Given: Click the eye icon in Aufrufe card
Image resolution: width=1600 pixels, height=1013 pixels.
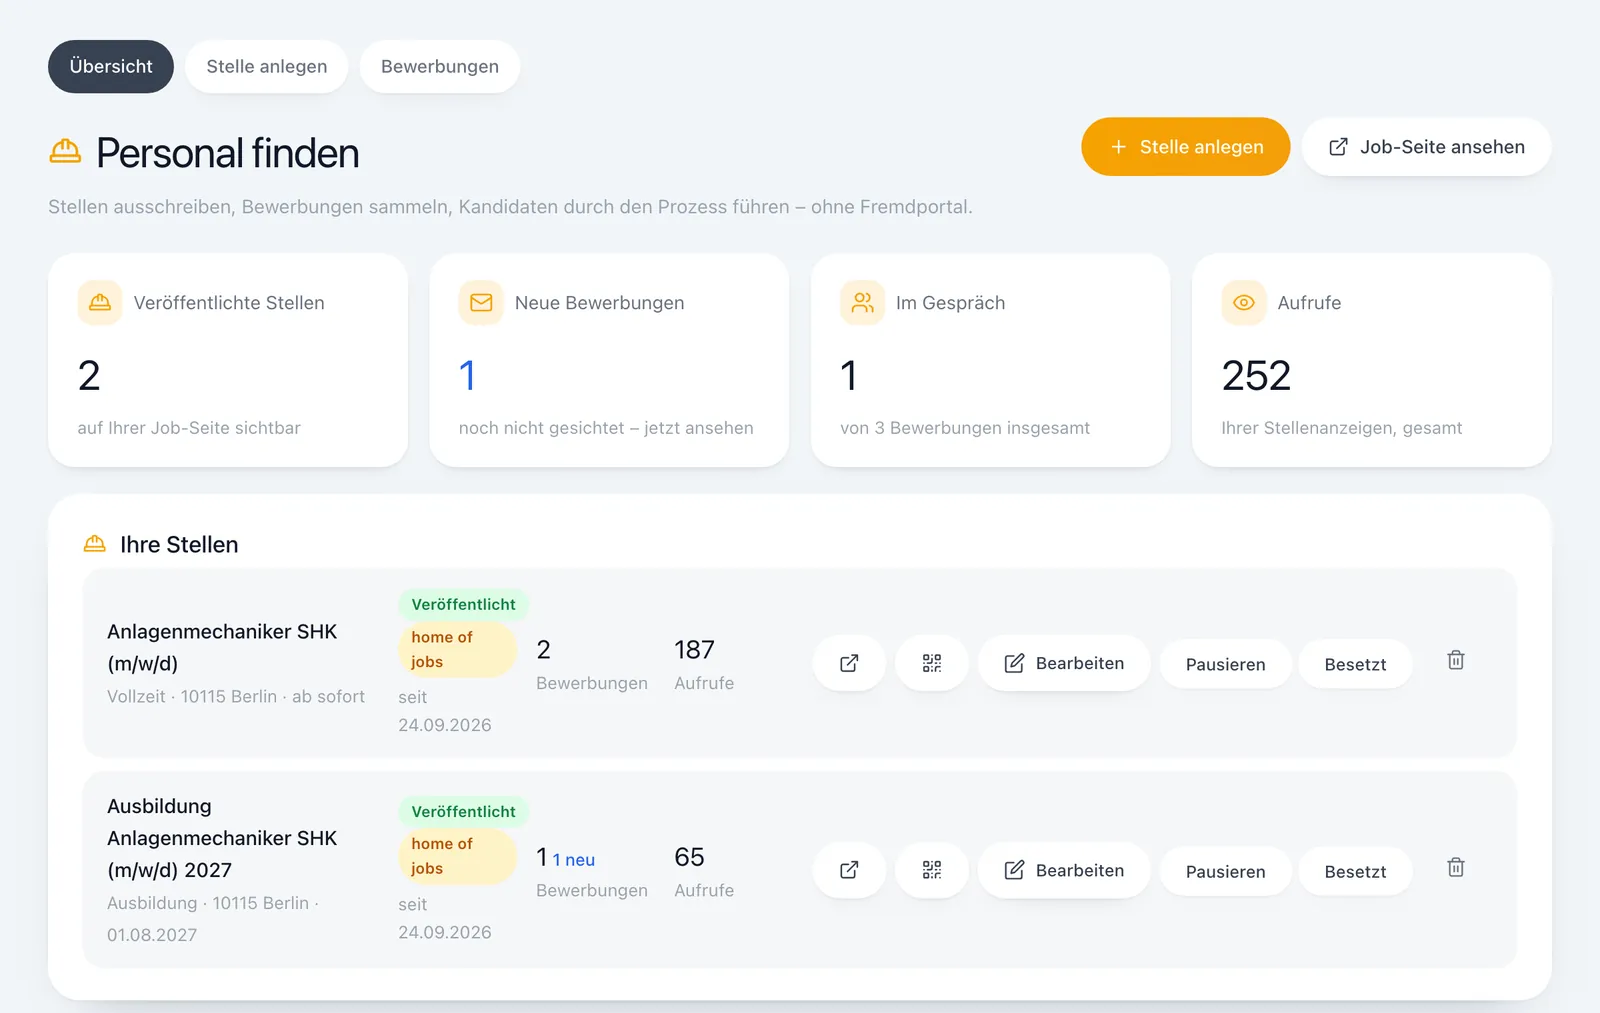Looking at the screenshot, I should coord(1243,302).
